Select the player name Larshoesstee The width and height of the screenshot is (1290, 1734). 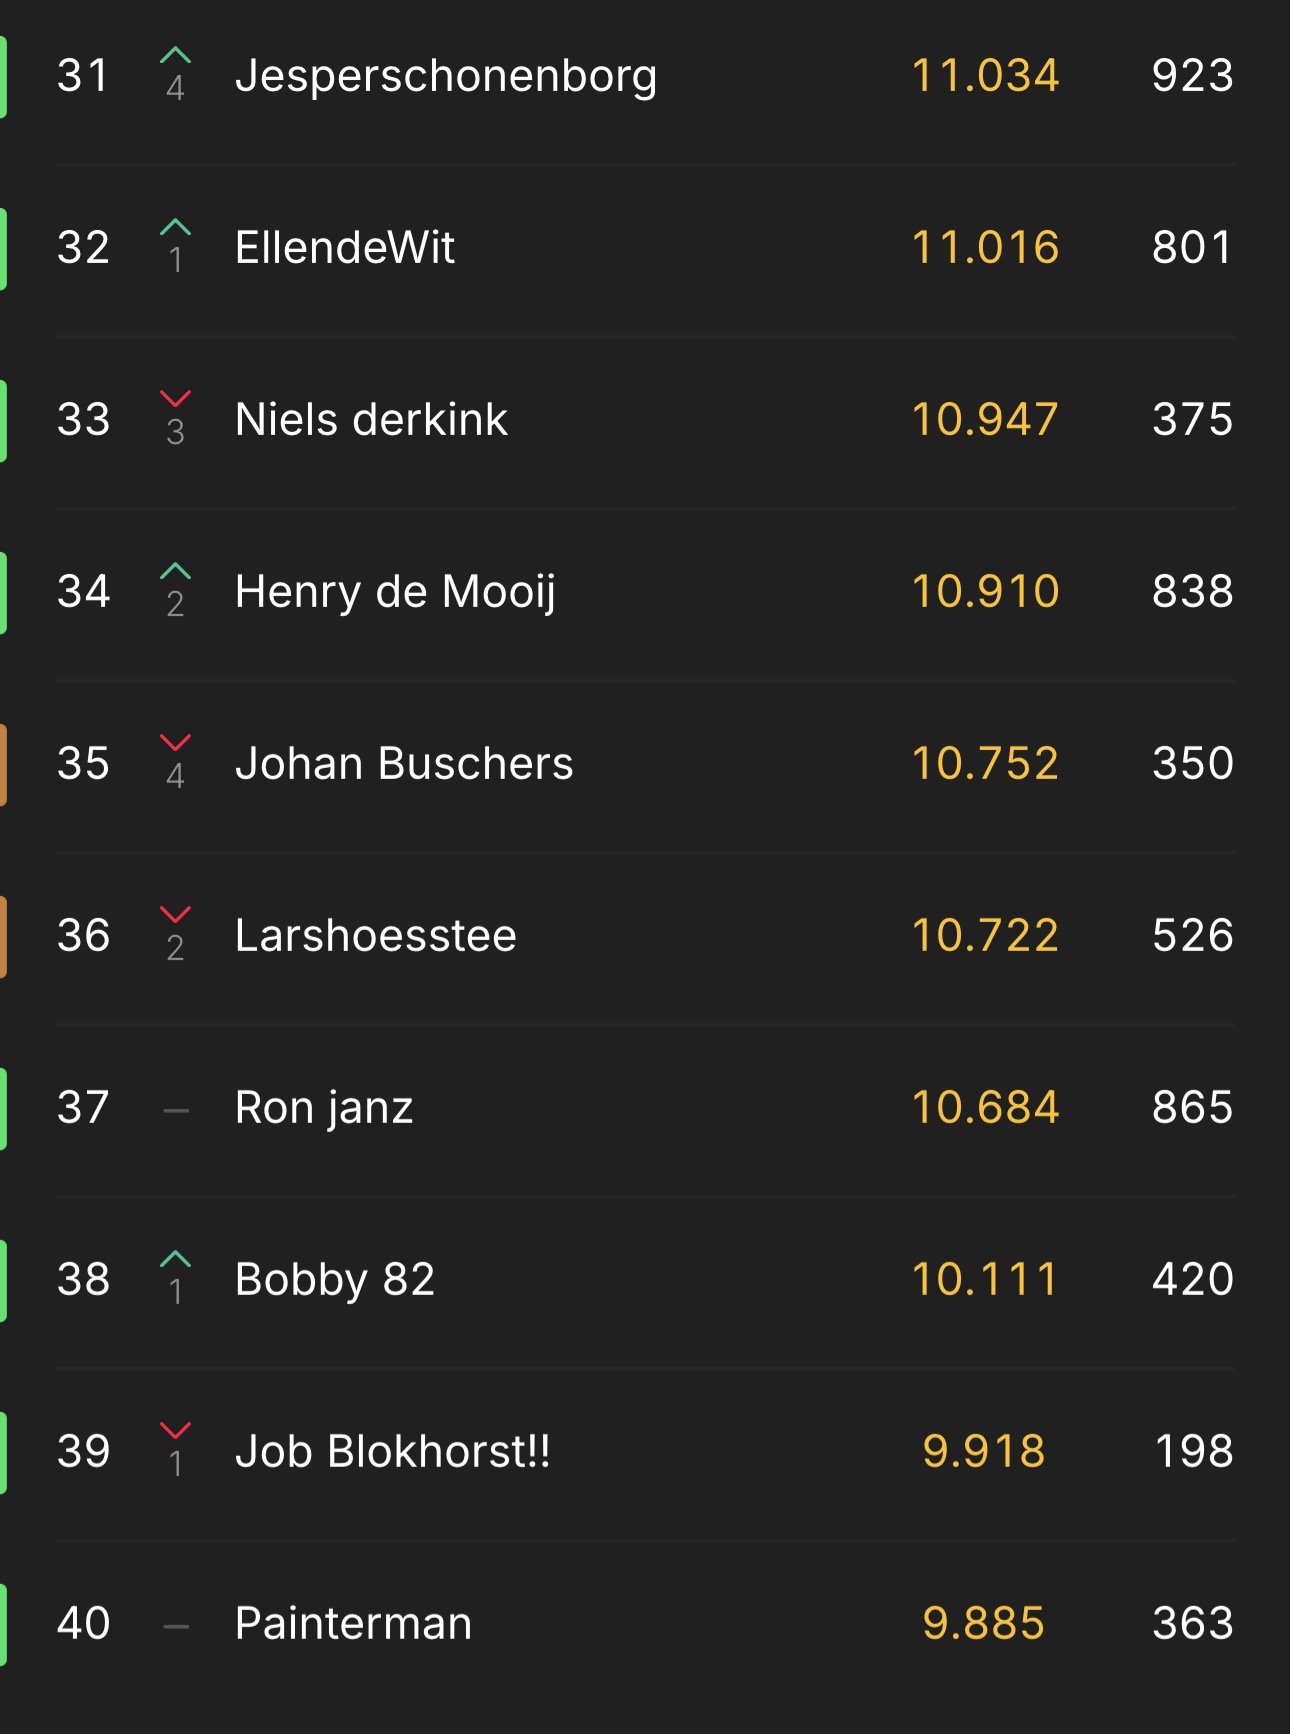[375, 936]
